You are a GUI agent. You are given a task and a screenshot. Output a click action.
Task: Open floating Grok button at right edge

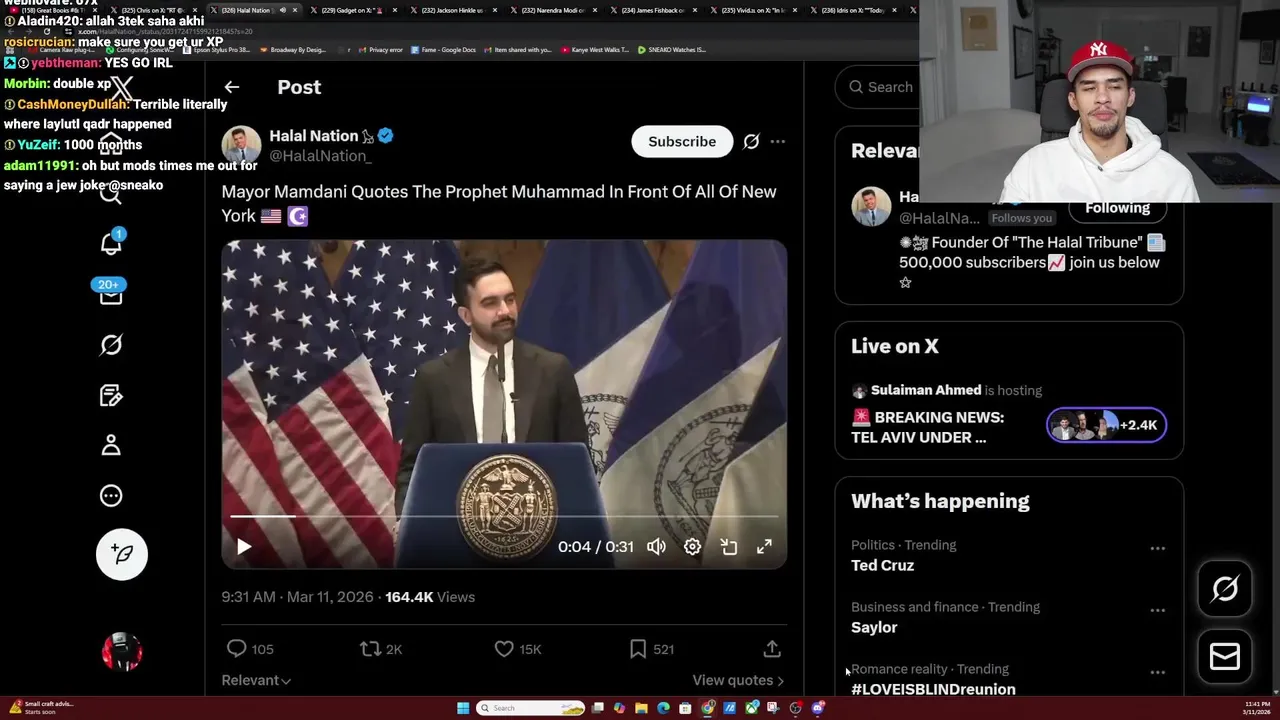(1225, 589)
